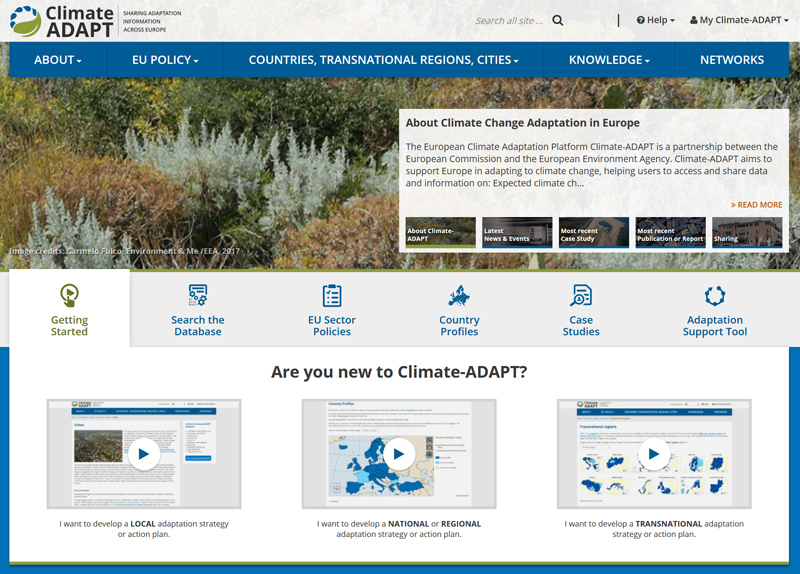800x574 pixels.
Task: Click the Search the Database icon
Action: (197, 295)
